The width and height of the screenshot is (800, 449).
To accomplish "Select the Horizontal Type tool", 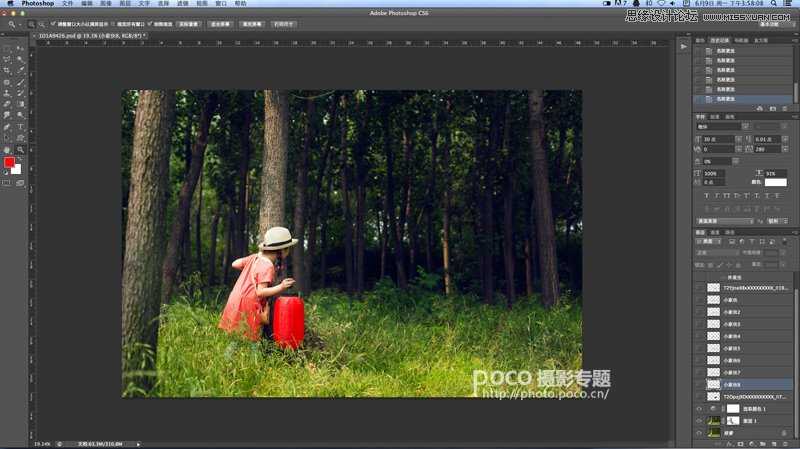I will point(20,126).
